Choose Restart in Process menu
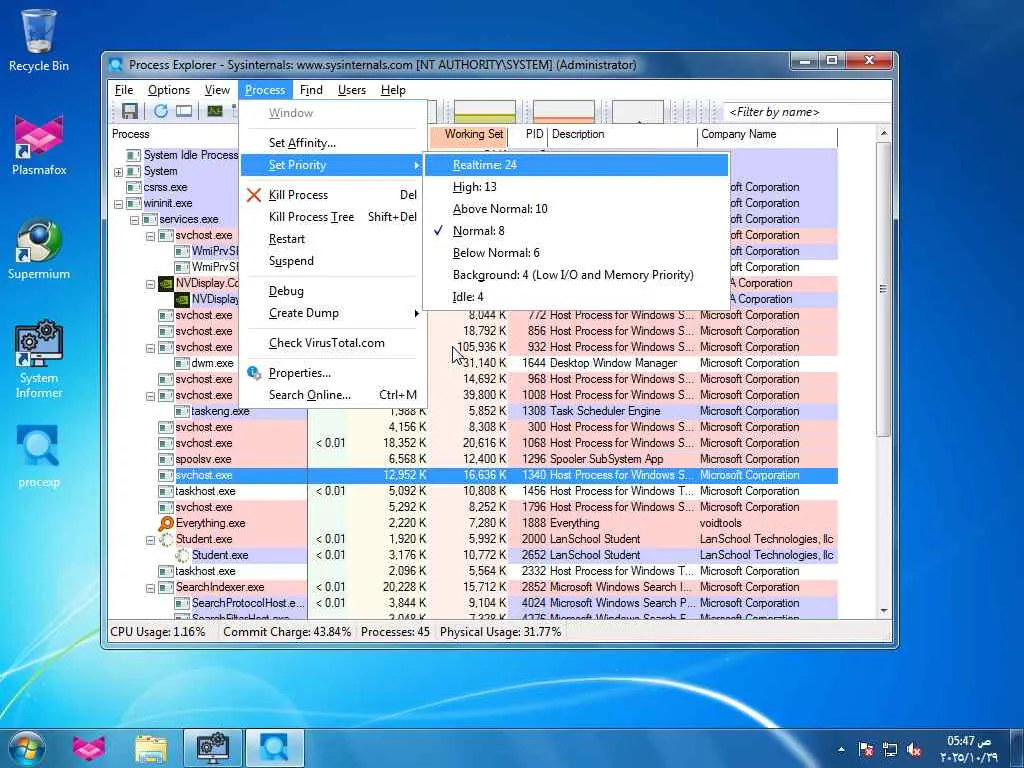This screenshot has width=1024, height=768. click(332, 239)
